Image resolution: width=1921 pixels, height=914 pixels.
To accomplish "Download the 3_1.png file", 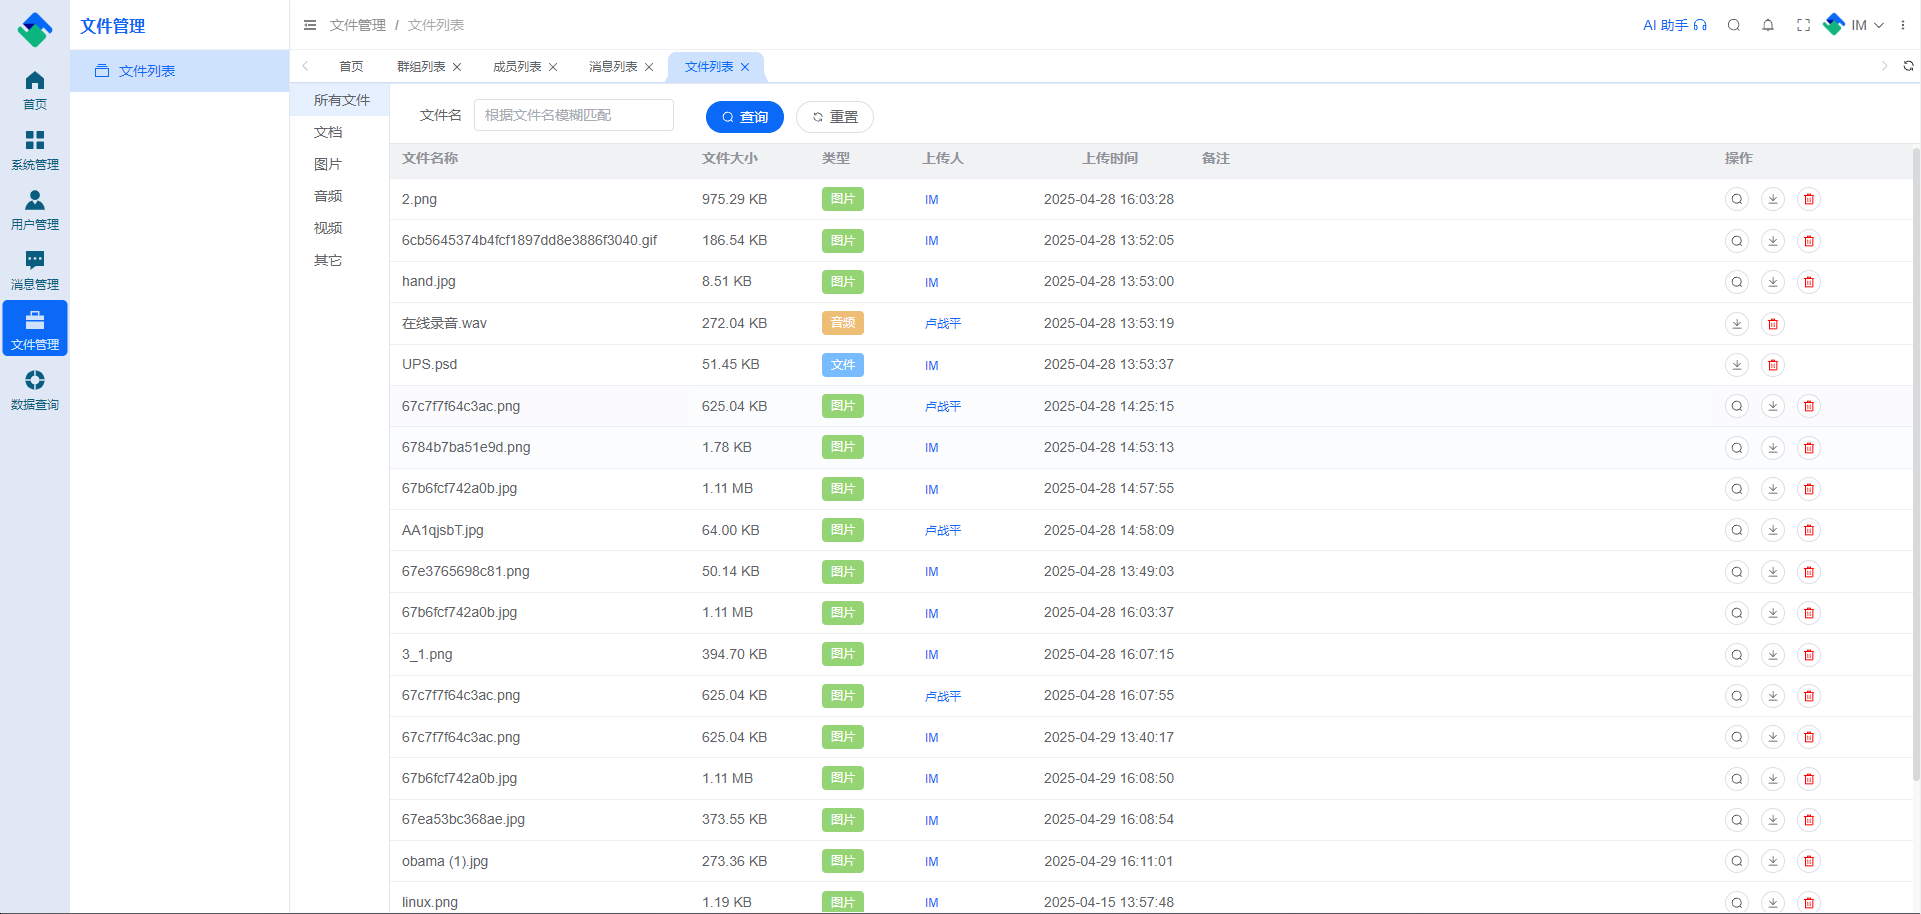I will [x=1773, y=655].
